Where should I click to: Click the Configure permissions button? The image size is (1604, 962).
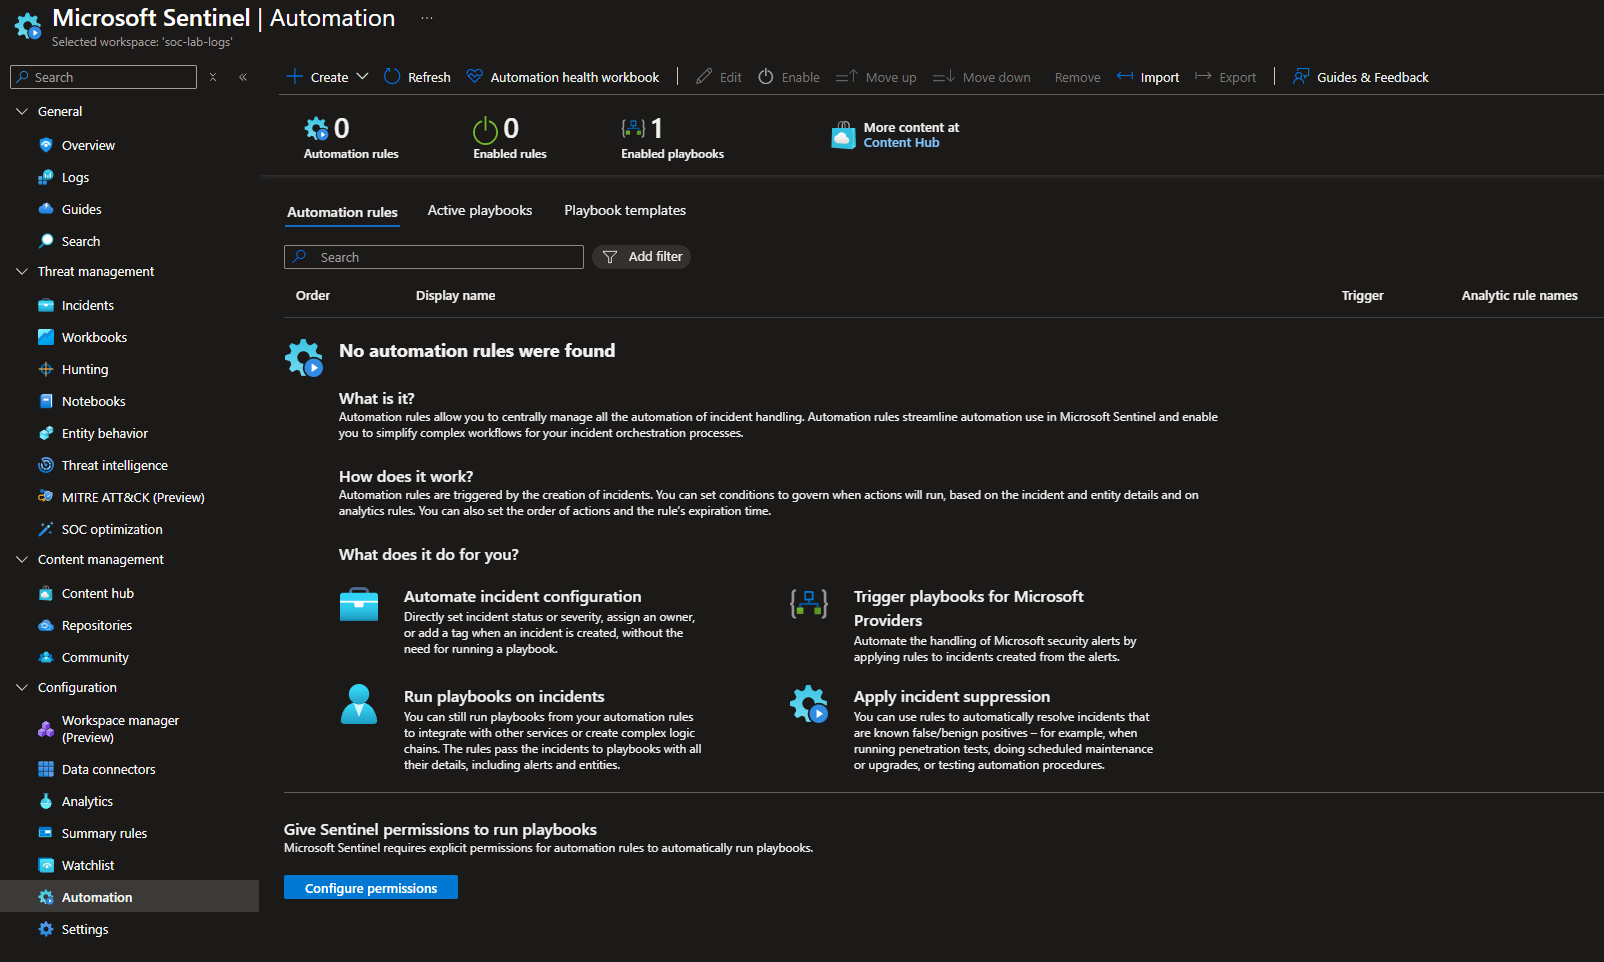coord(370,888)
